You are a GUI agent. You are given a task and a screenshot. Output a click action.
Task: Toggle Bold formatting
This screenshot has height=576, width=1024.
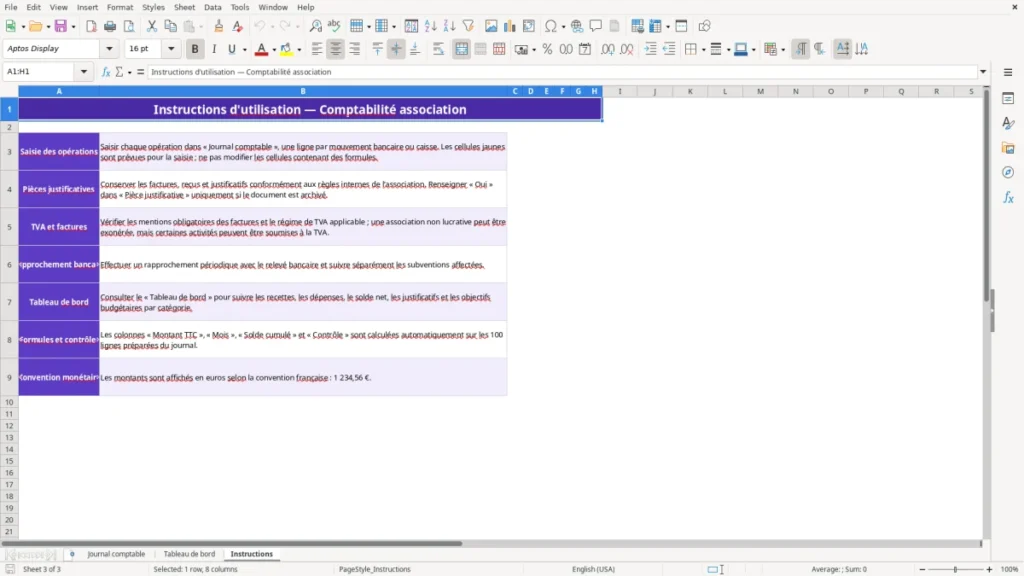point(195,49)
